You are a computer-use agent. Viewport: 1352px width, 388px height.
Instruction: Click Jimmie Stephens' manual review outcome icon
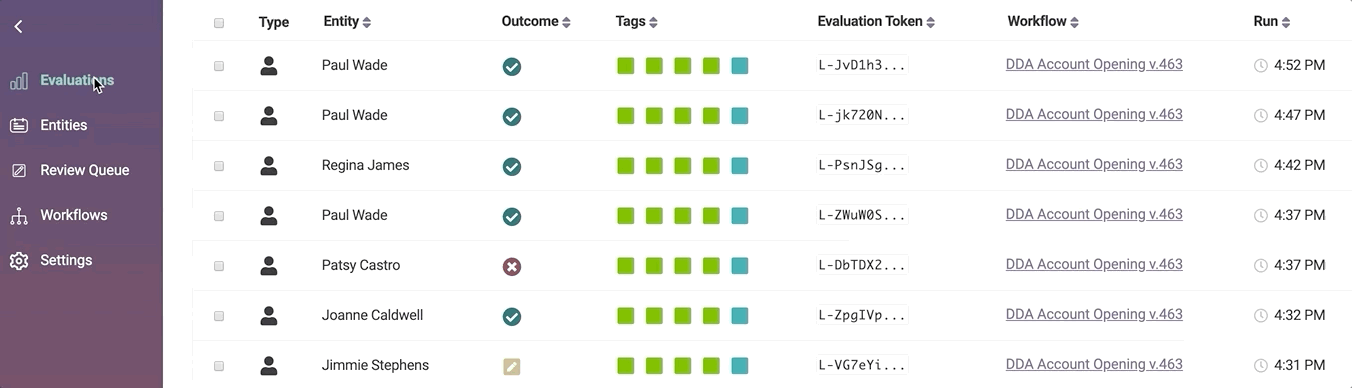pyautogui.click(x=512, y=367)
